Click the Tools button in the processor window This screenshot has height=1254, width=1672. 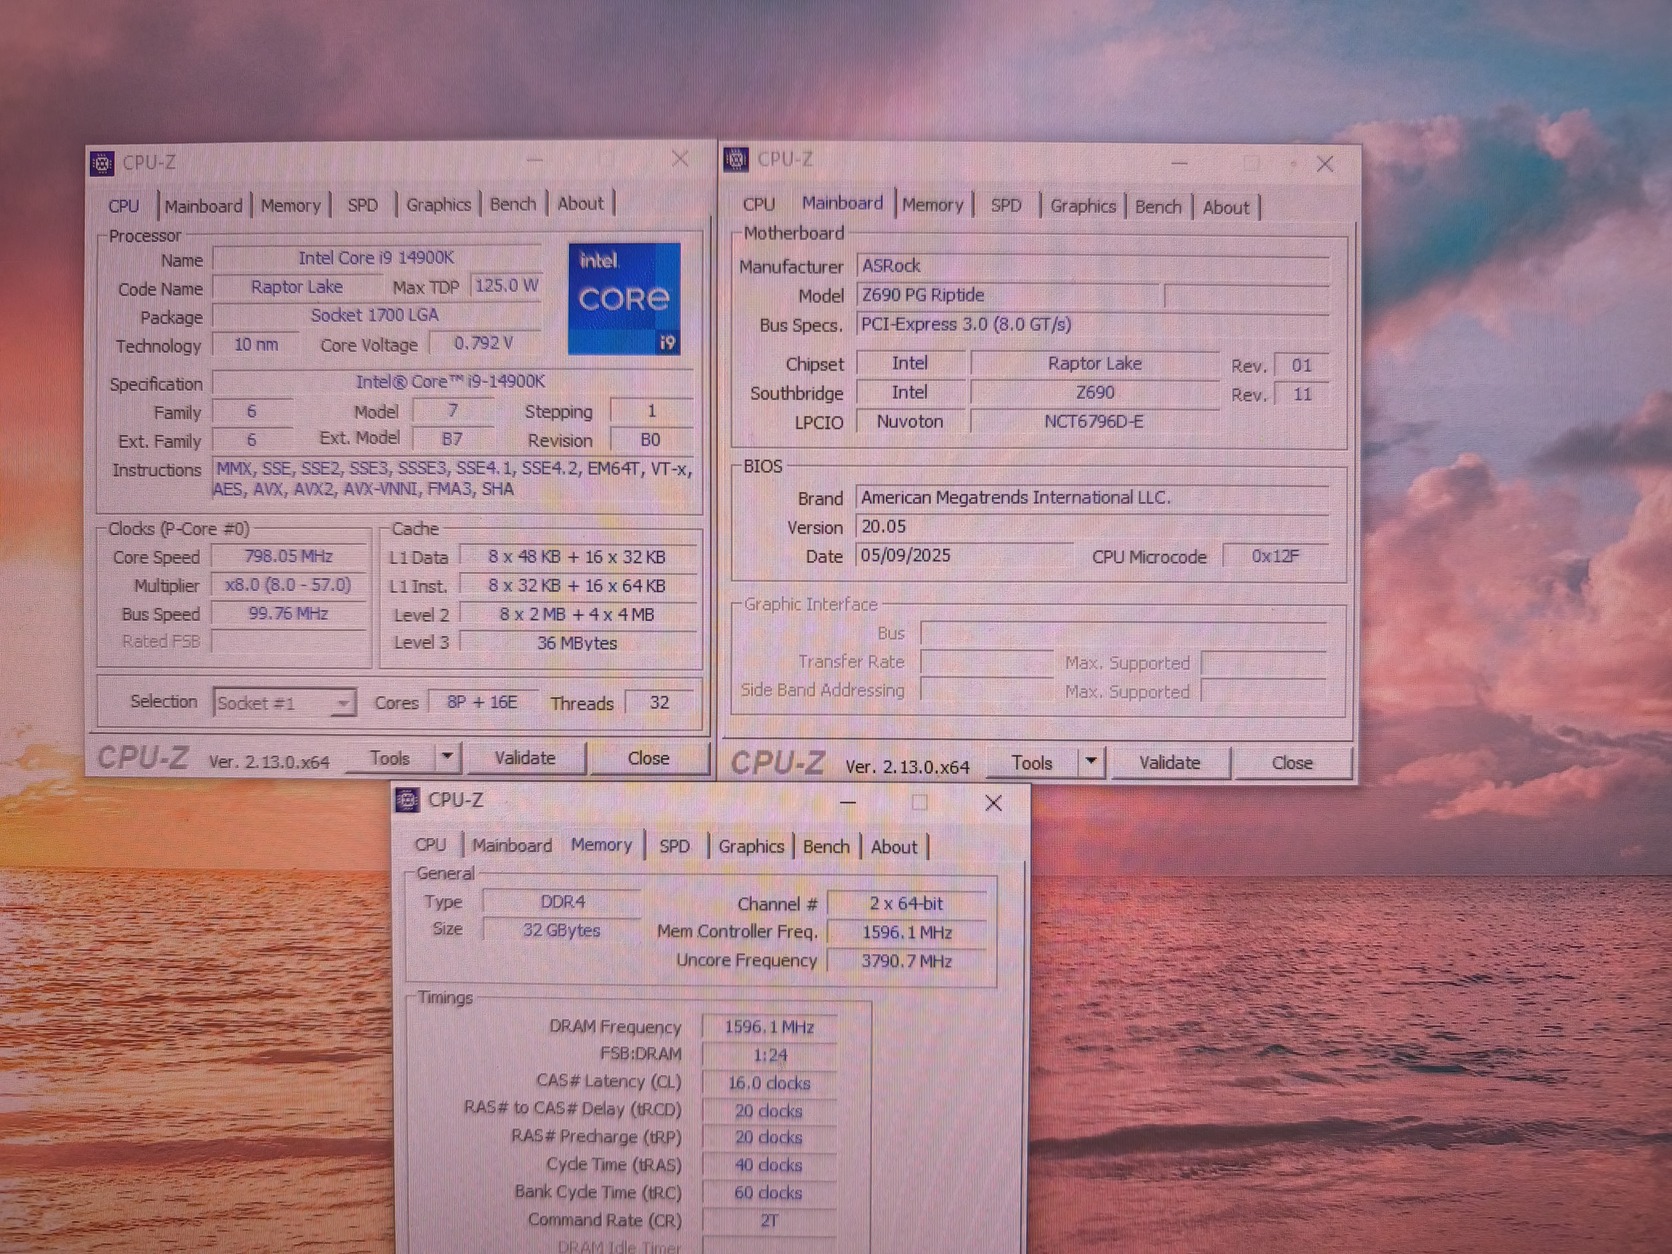pos(390,758)
